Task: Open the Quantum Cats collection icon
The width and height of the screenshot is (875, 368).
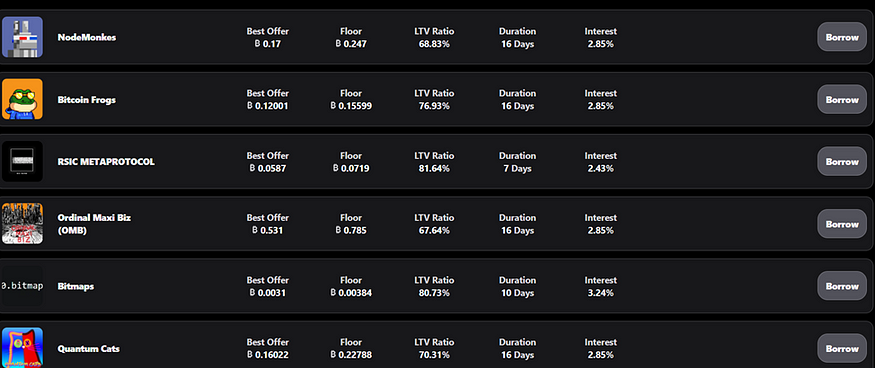Action: tap(22, 348)
